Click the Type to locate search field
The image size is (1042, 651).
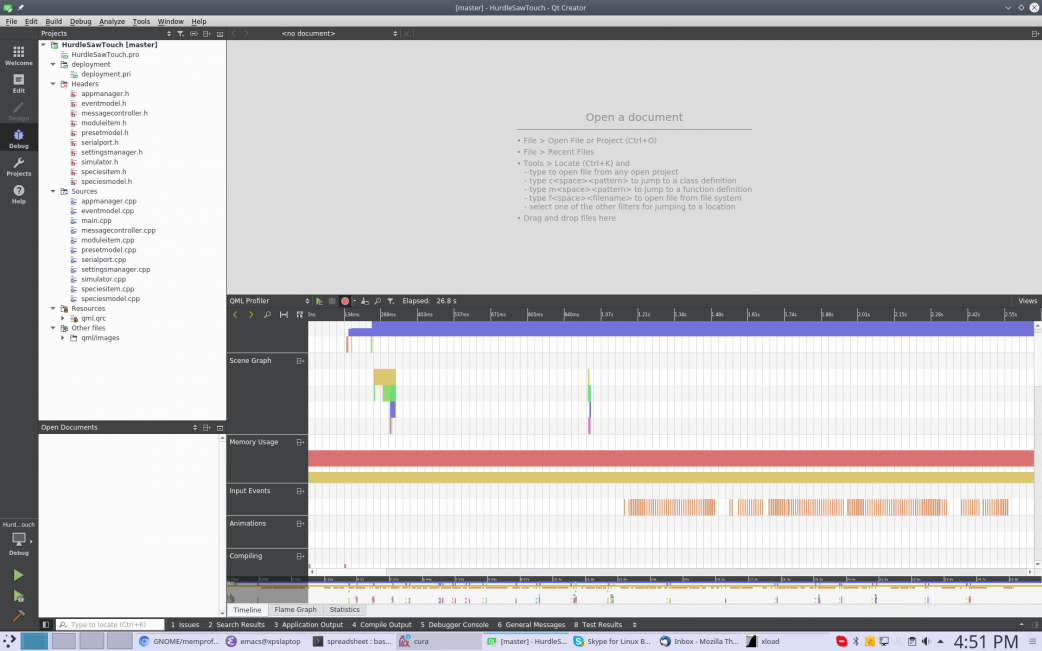click(110, 625)
